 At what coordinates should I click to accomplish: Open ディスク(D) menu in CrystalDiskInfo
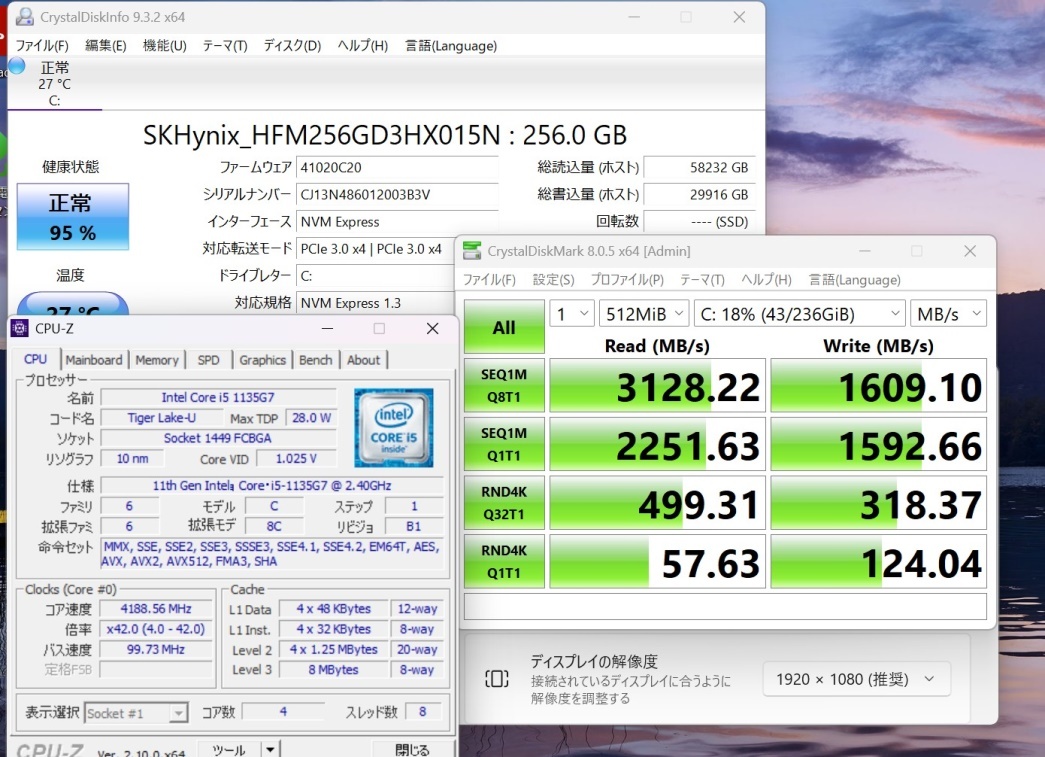[292, 45]
